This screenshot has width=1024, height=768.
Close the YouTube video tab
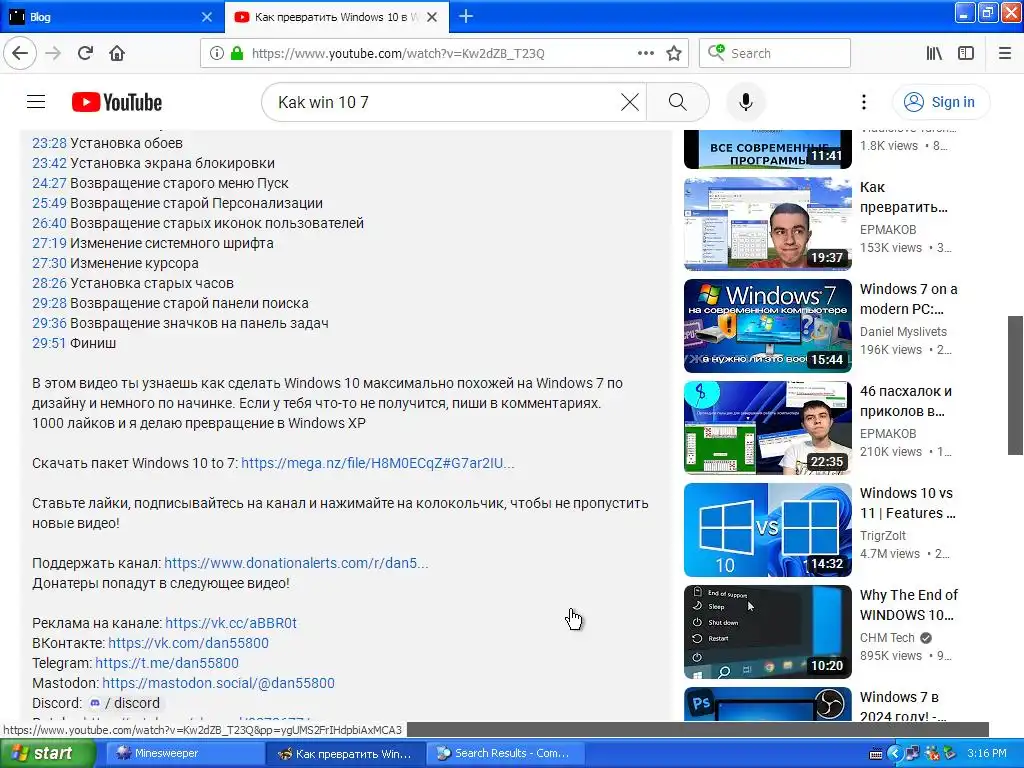point(432,17)
